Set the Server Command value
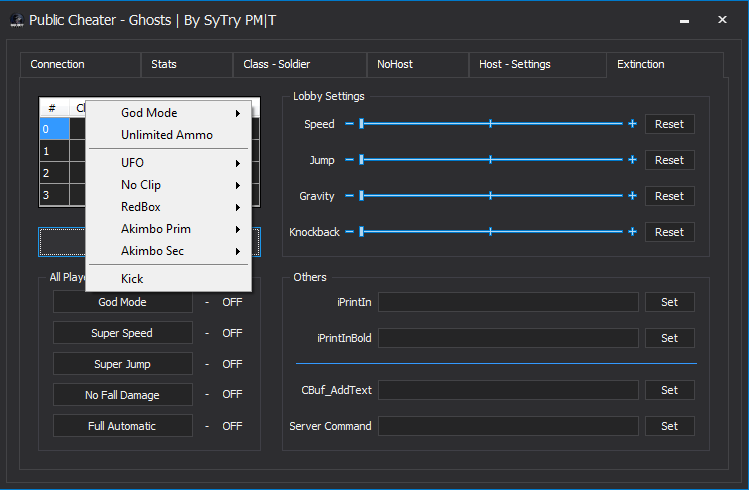 coord(670,426)
